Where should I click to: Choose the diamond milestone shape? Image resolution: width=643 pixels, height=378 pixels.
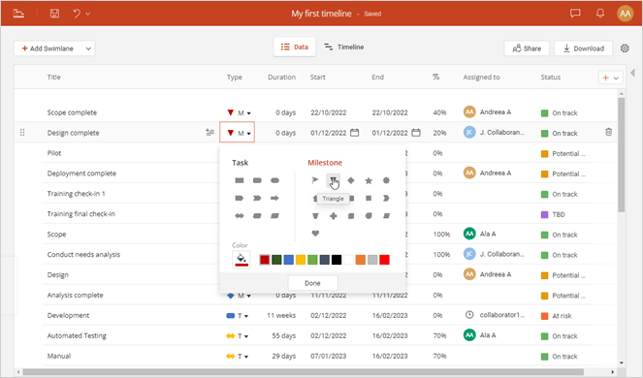point(351,180)
